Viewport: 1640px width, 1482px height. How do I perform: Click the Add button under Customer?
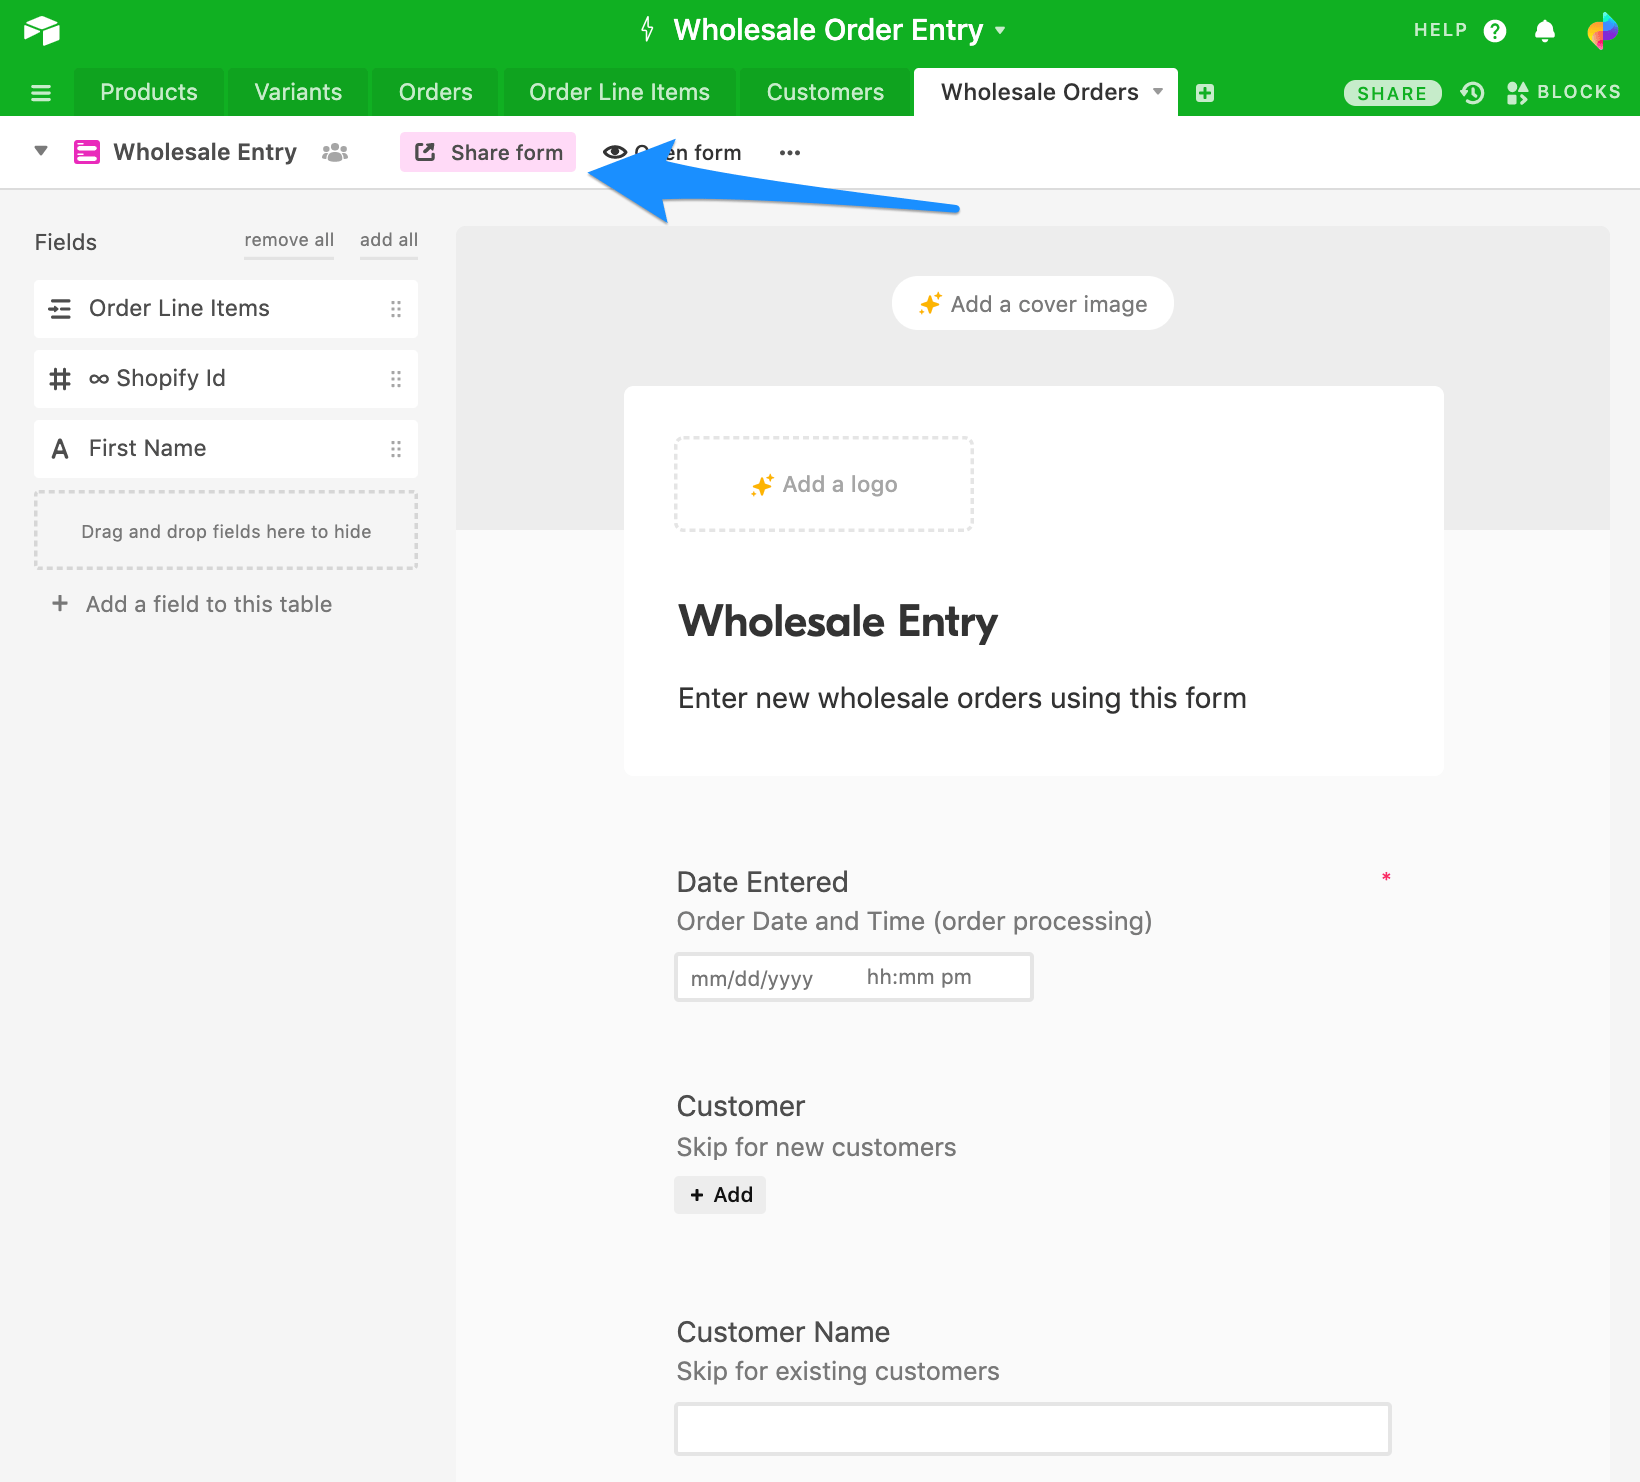pyautogui.click(x=720, y=1195)
